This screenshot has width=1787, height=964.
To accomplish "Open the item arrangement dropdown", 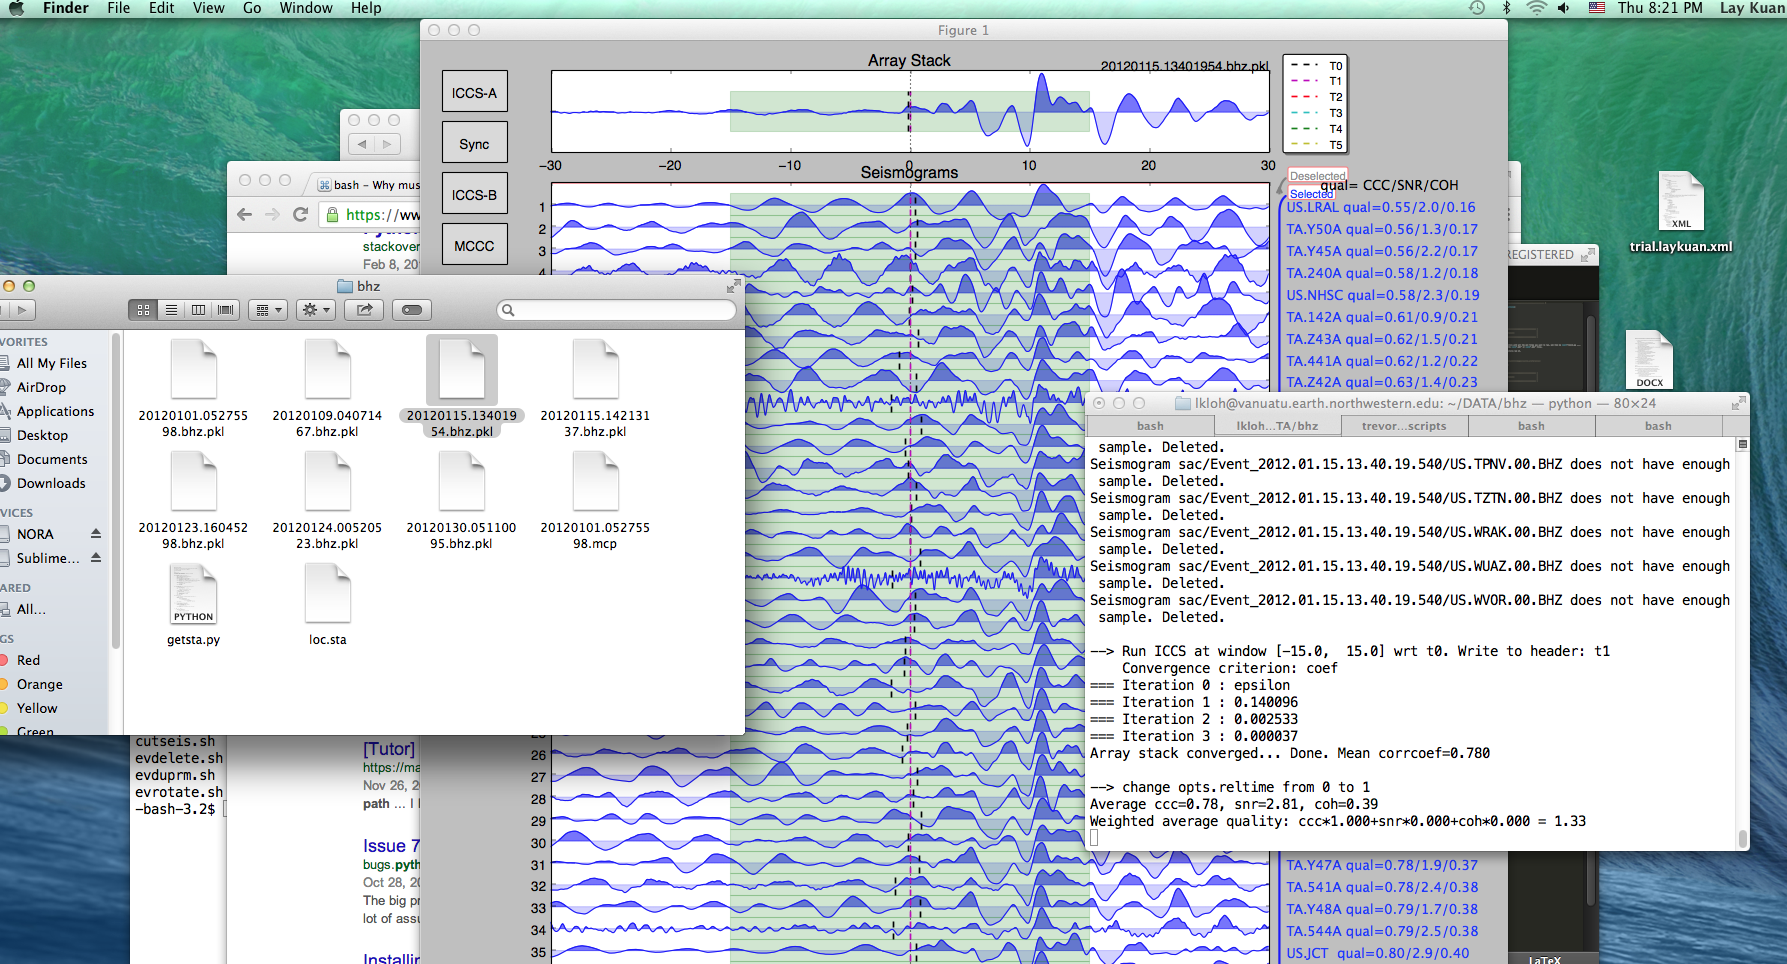I will pos(269,310).
